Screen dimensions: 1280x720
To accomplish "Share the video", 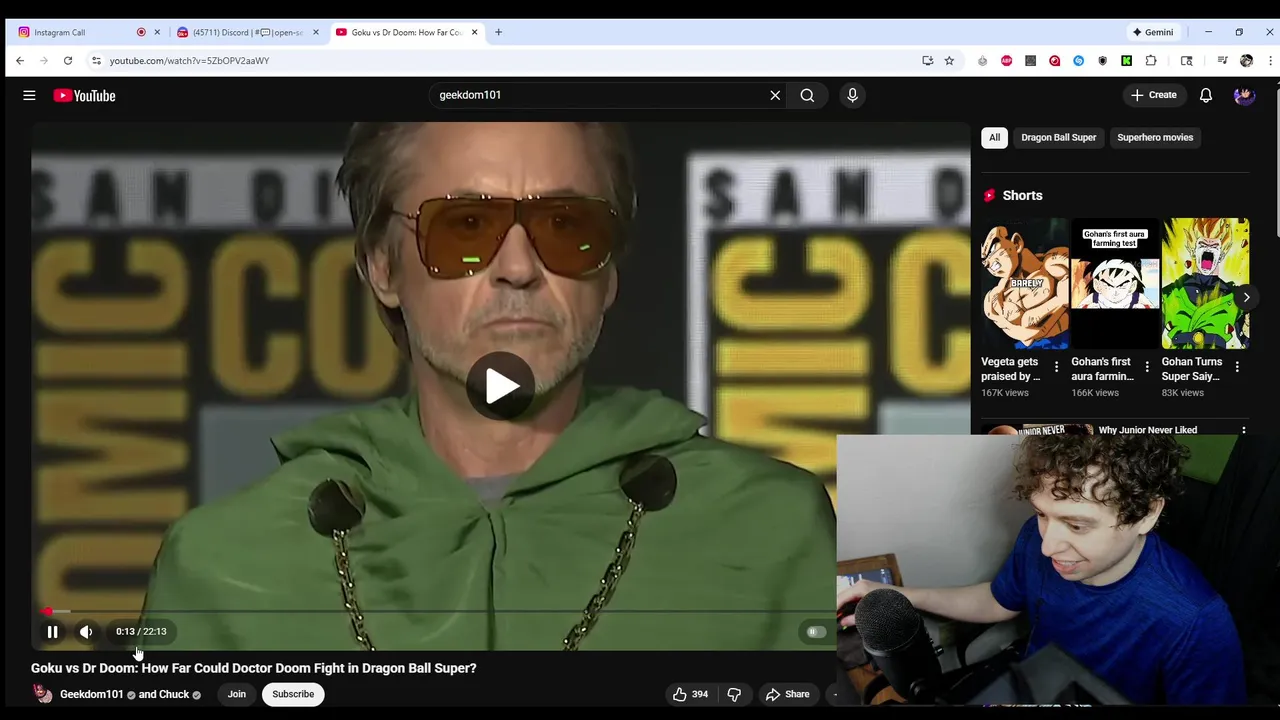I will pos(787,694).
